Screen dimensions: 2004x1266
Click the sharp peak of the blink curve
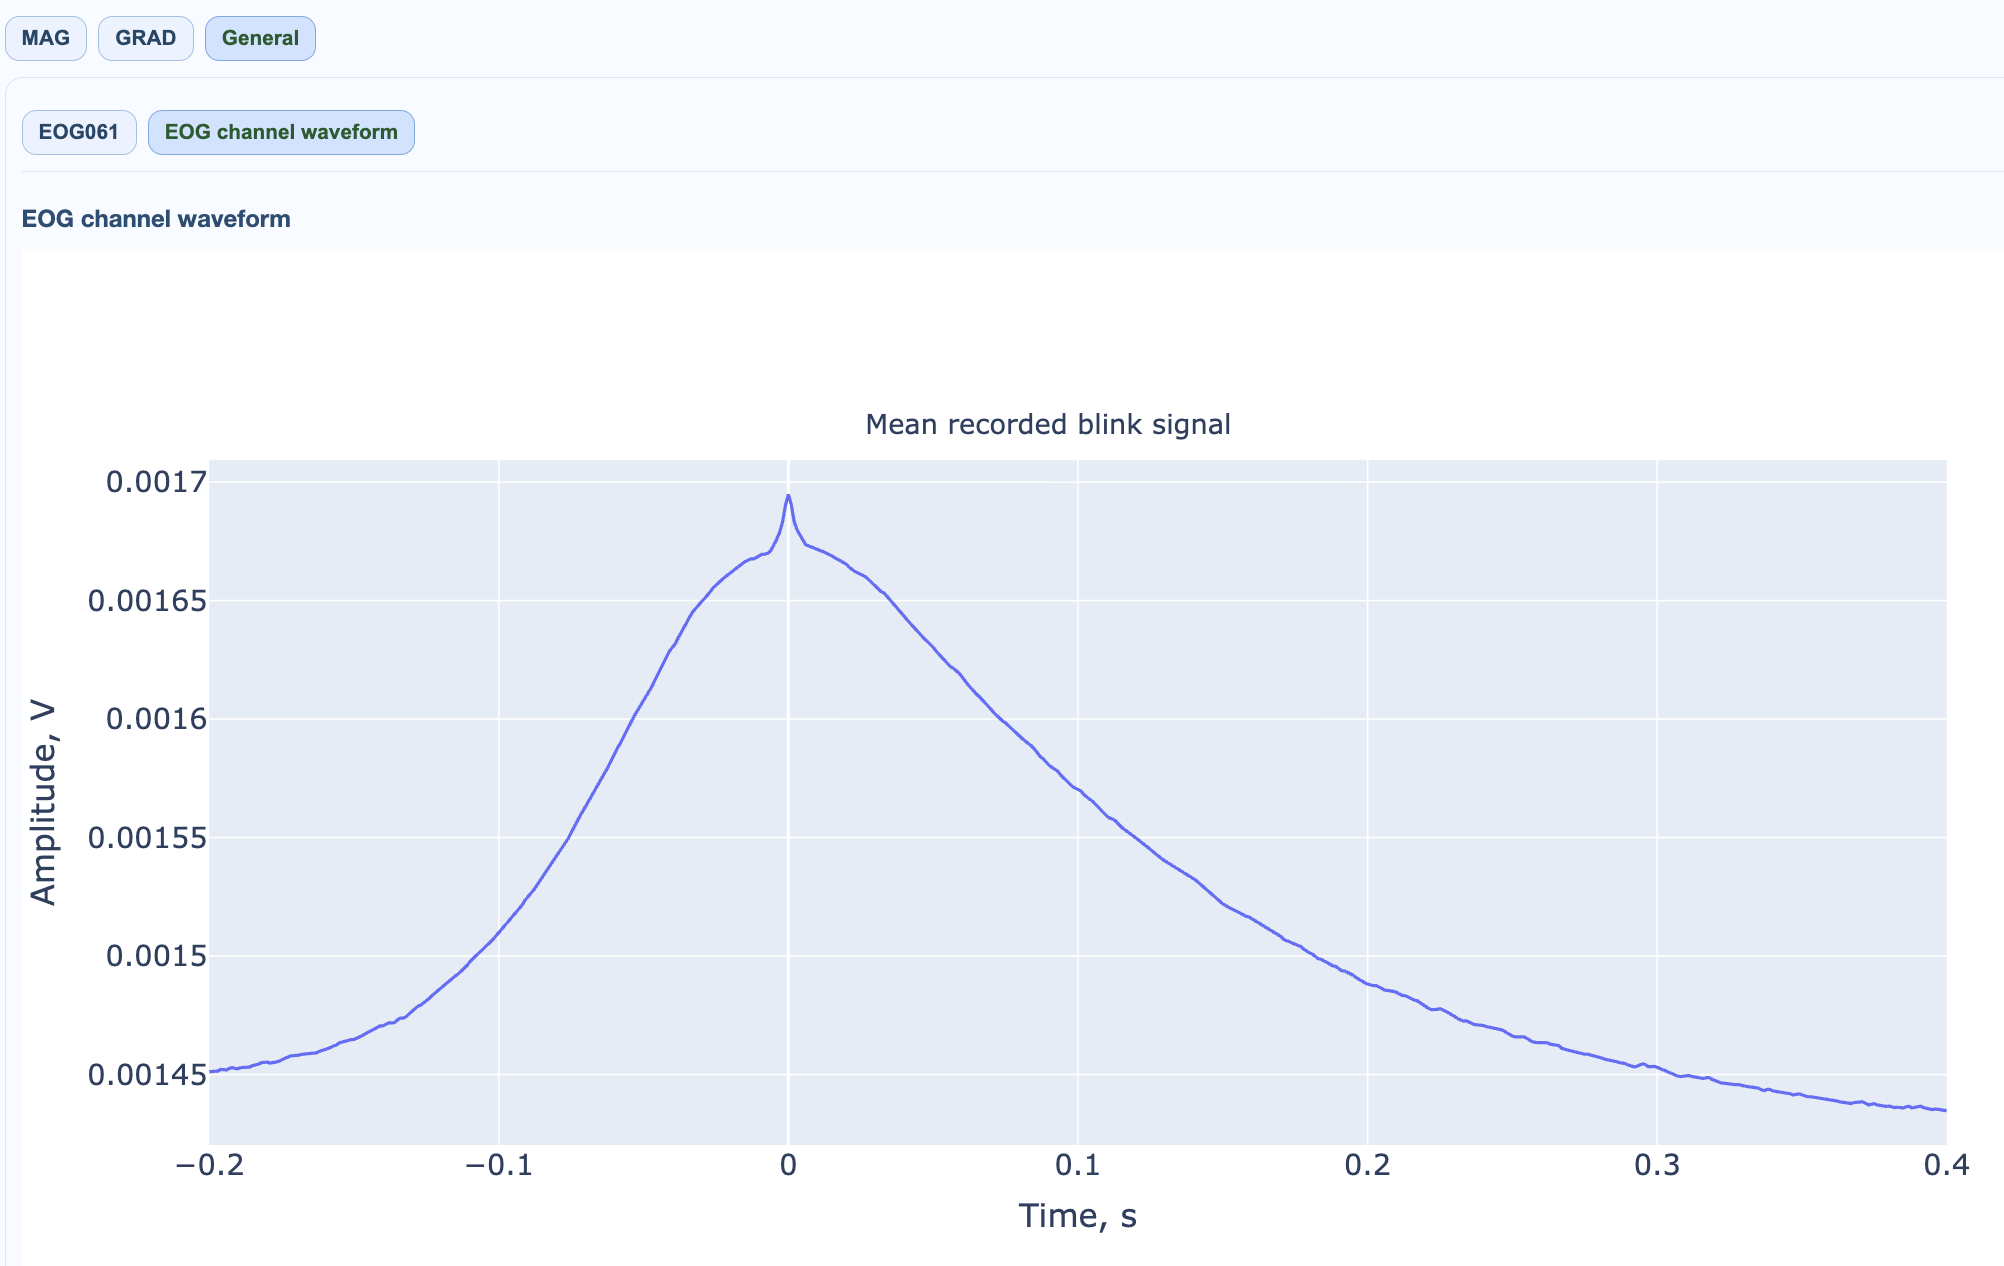(788, 496)
